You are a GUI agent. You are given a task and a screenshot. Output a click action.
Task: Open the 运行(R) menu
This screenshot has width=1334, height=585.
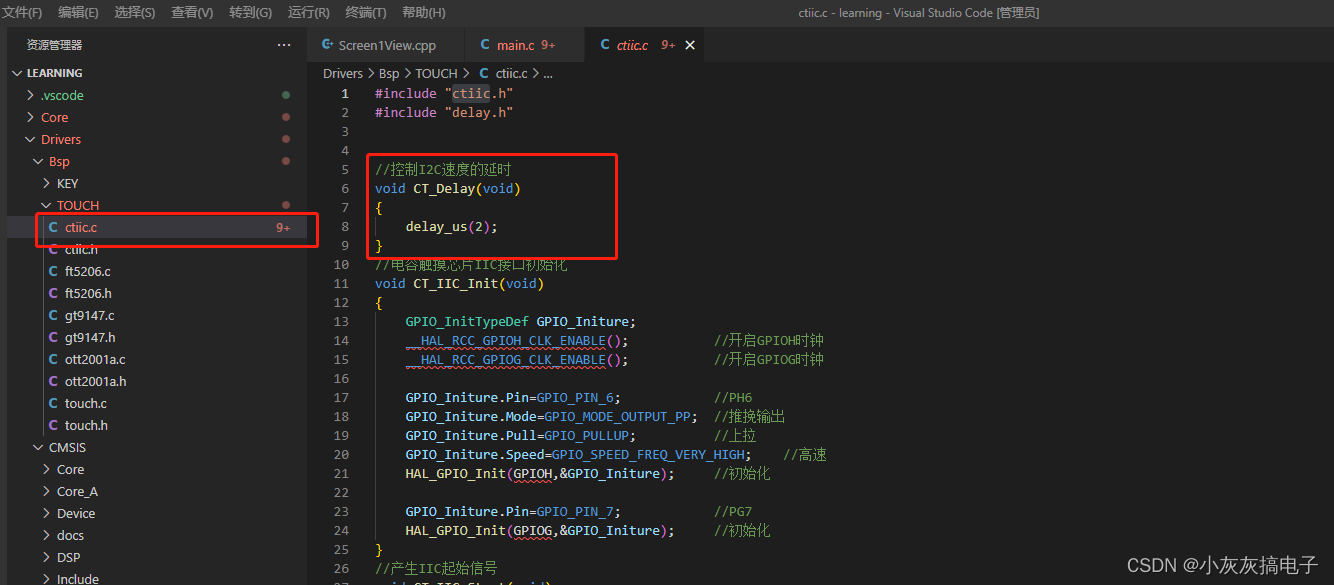tap(308, 13)
